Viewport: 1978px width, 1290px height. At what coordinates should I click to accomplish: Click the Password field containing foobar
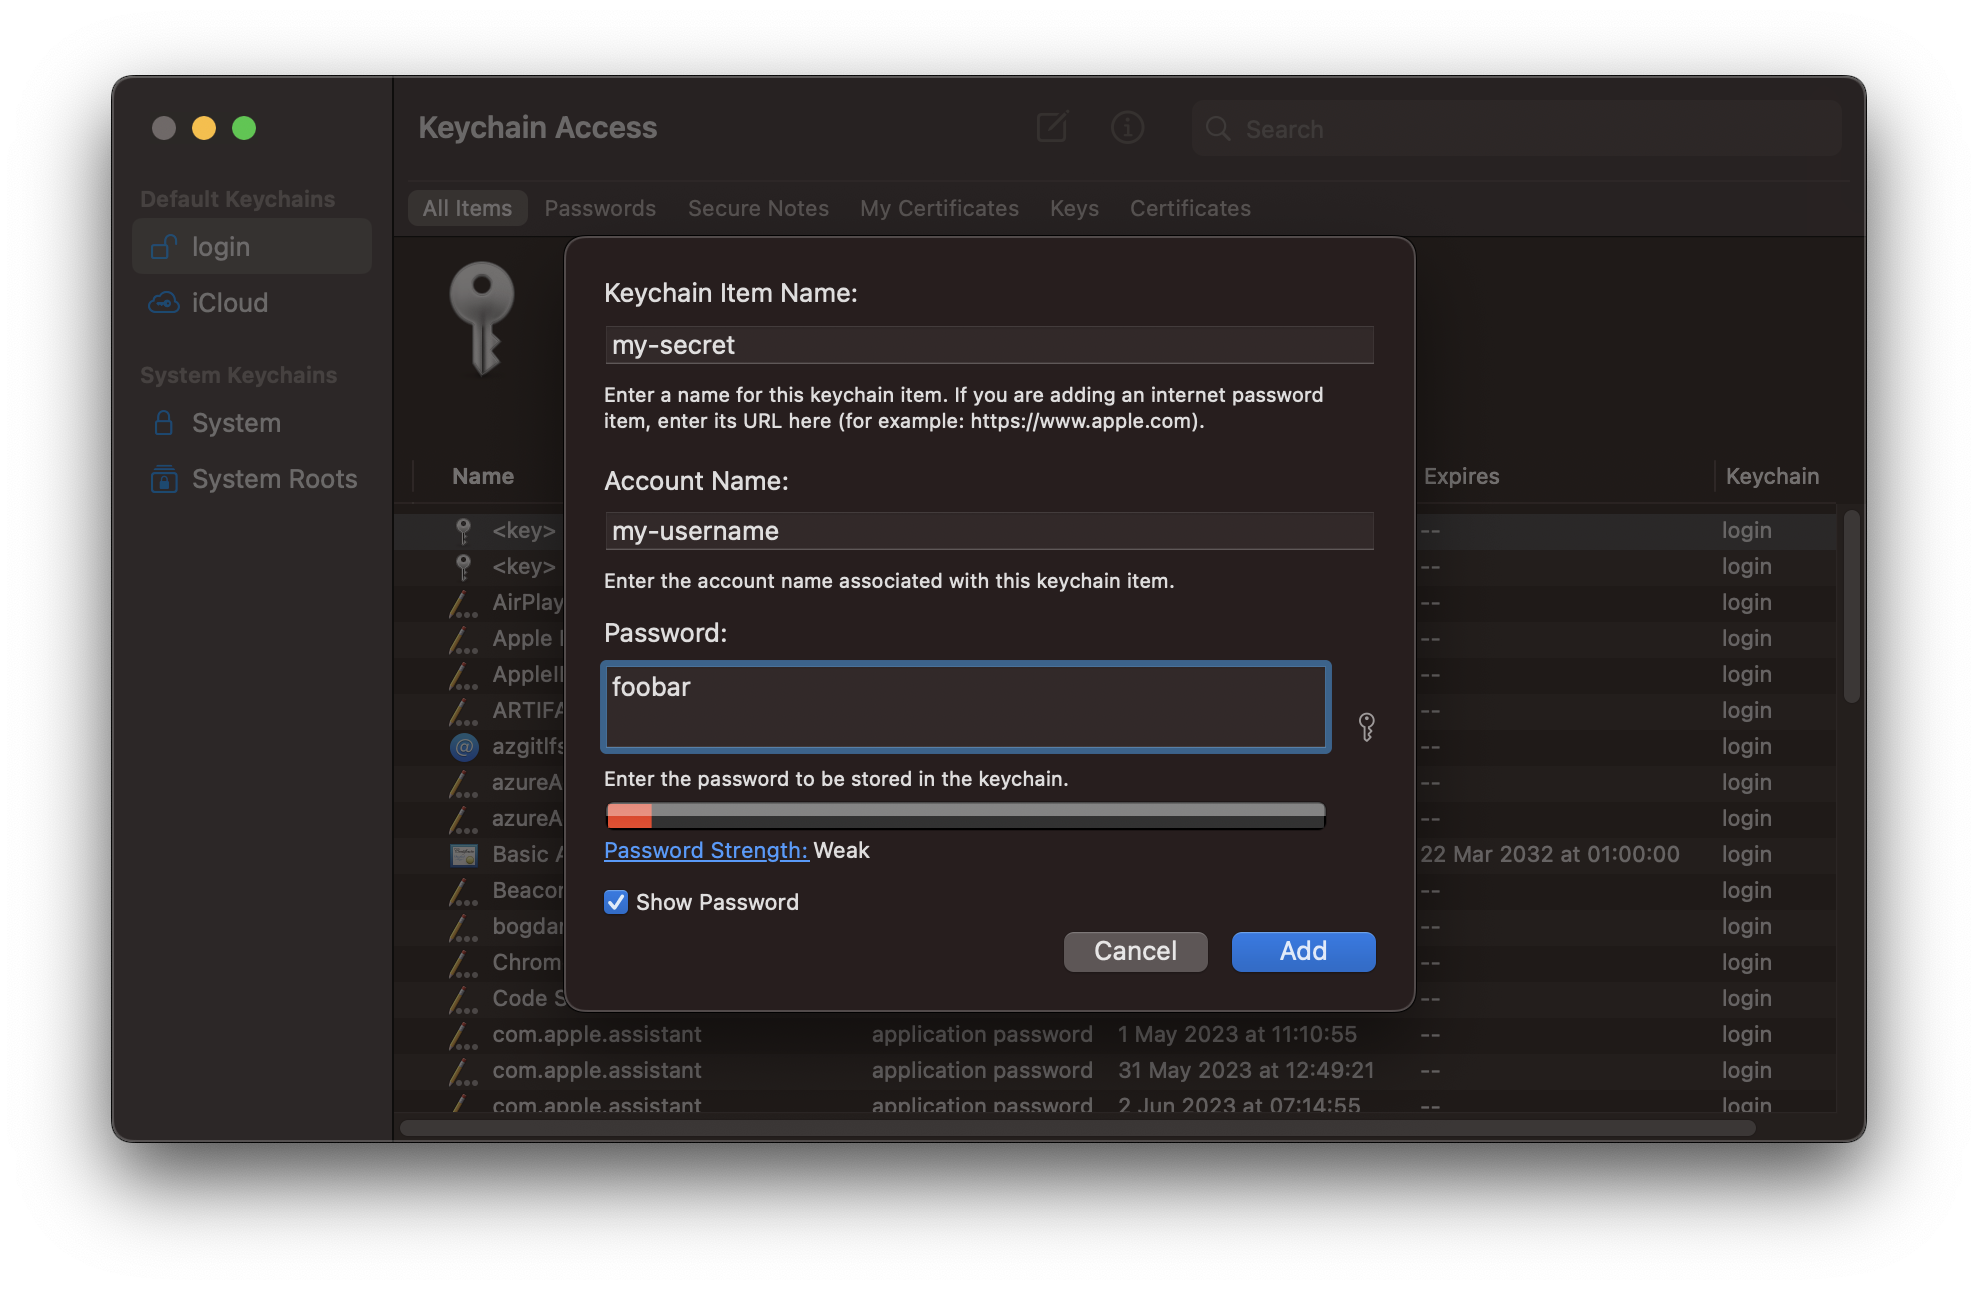coord(965,707)
